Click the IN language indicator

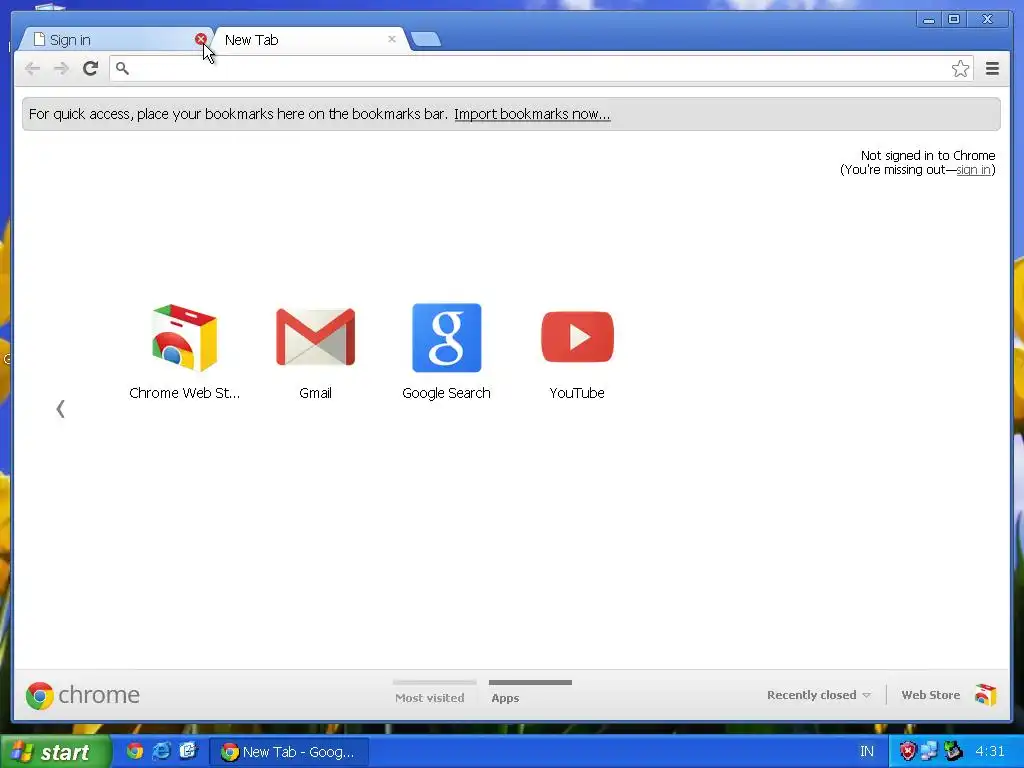point(867,752)
